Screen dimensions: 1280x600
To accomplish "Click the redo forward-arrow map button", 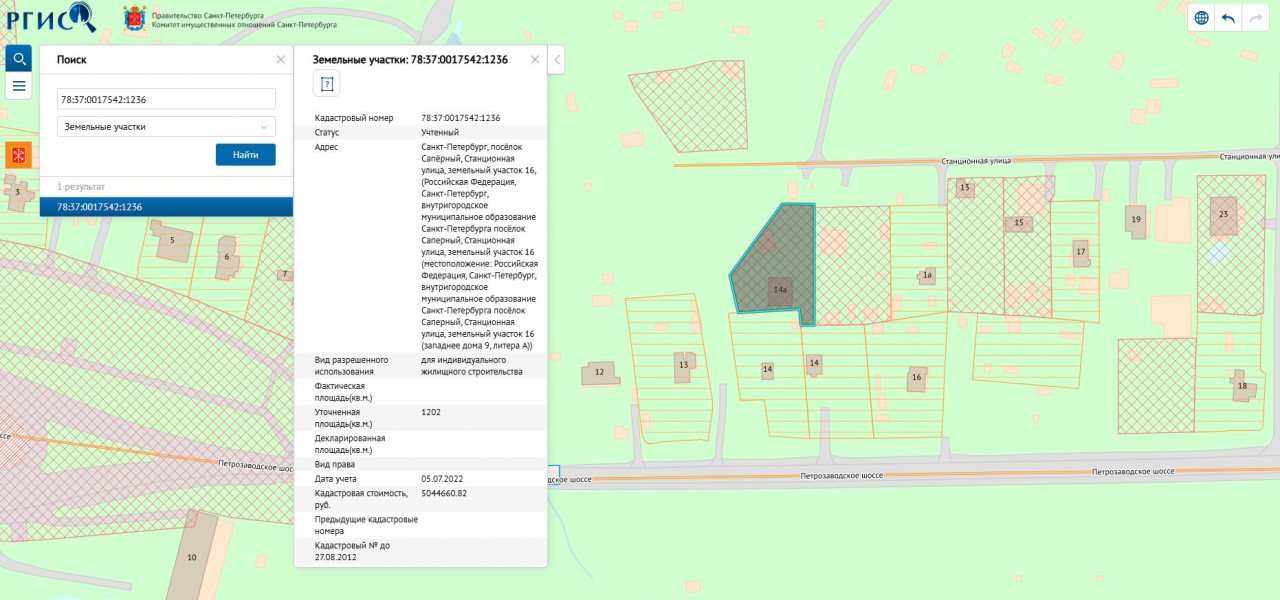I will (1255, 18).
